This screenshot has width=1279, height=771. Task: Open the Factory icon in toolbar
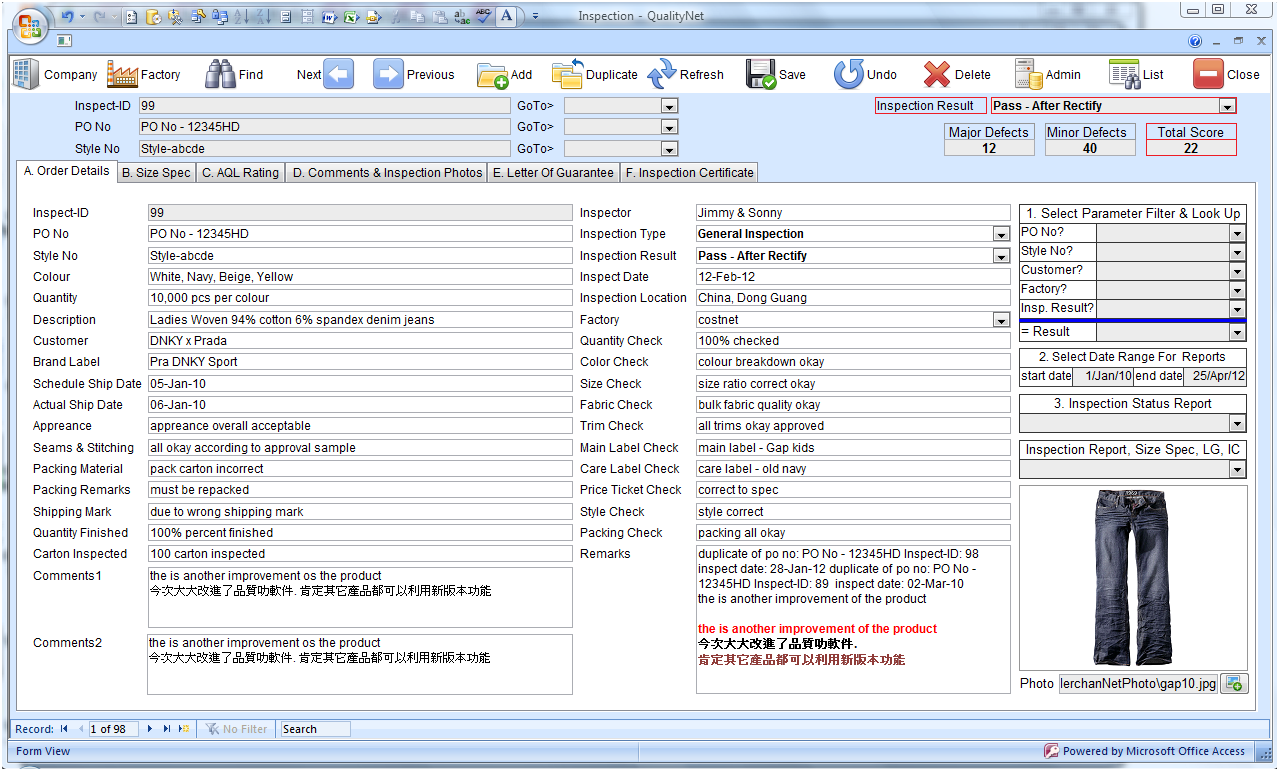tap(122, 74)
